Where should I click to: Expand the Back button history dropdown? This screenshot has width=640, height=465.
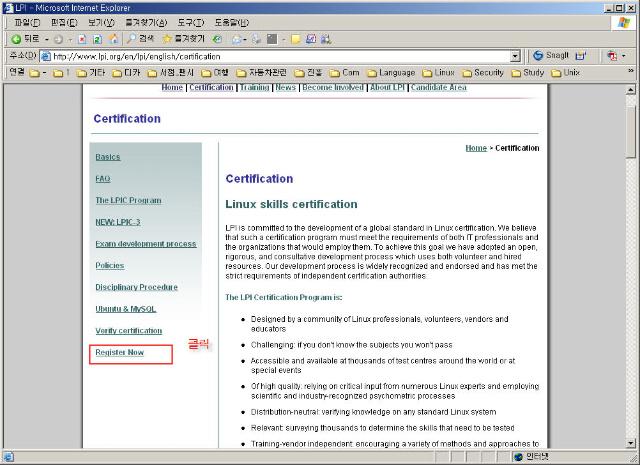(x=47, y=40)
